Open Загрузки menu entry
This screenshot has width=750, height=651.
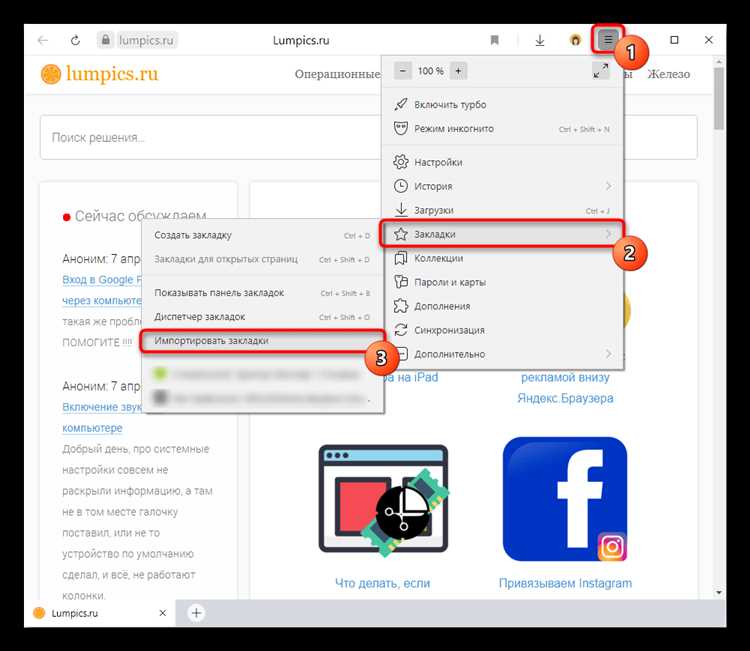503,210
